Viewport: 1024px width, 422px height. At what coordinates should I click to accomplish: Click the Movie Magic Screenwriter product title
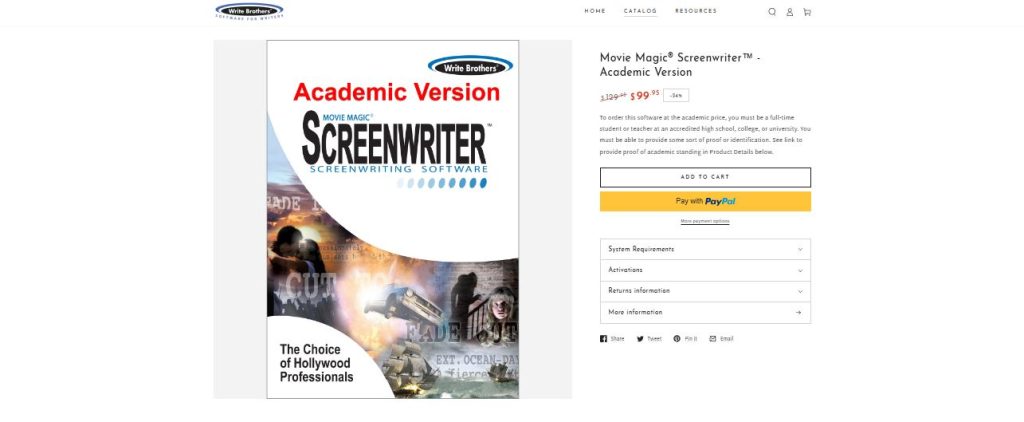point(680,65)
